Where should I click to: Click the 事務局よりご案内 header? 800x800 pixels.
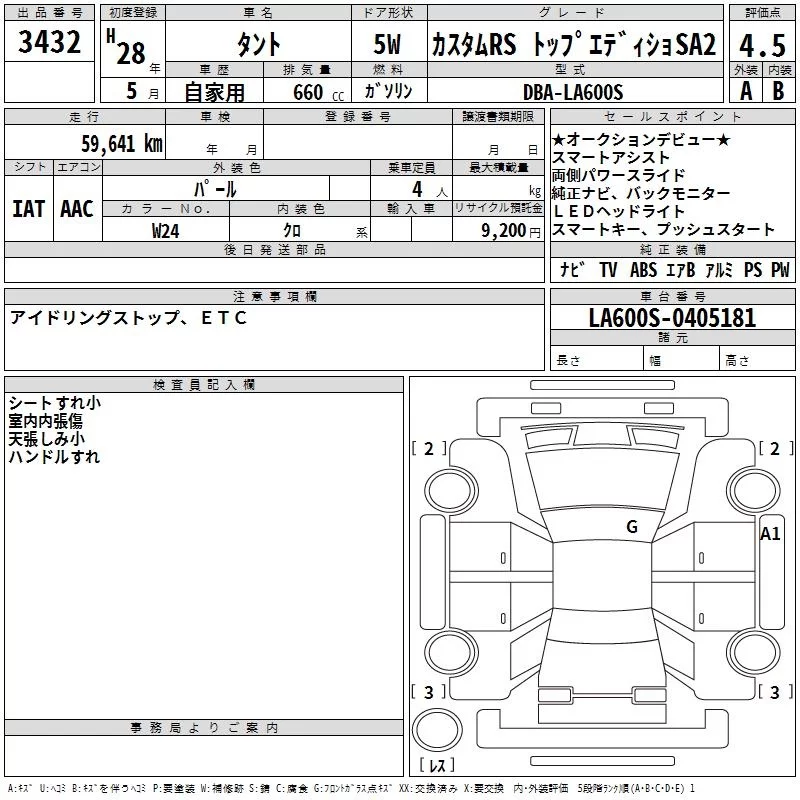pos(204,728)
